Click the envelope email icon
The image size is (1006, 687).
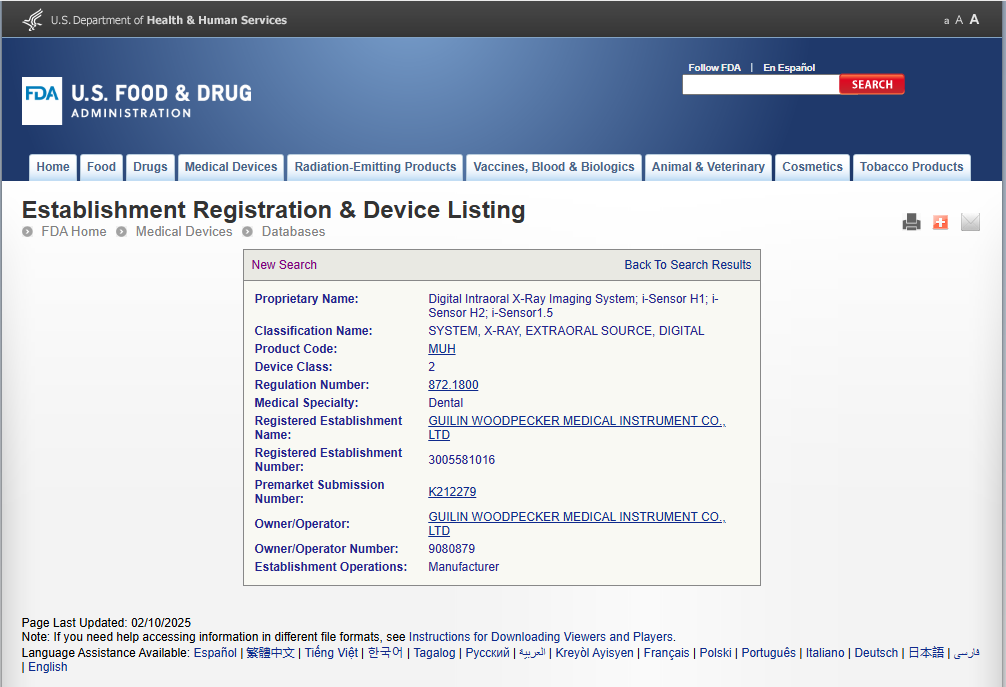pyautogui.click(x=970, y=222)
